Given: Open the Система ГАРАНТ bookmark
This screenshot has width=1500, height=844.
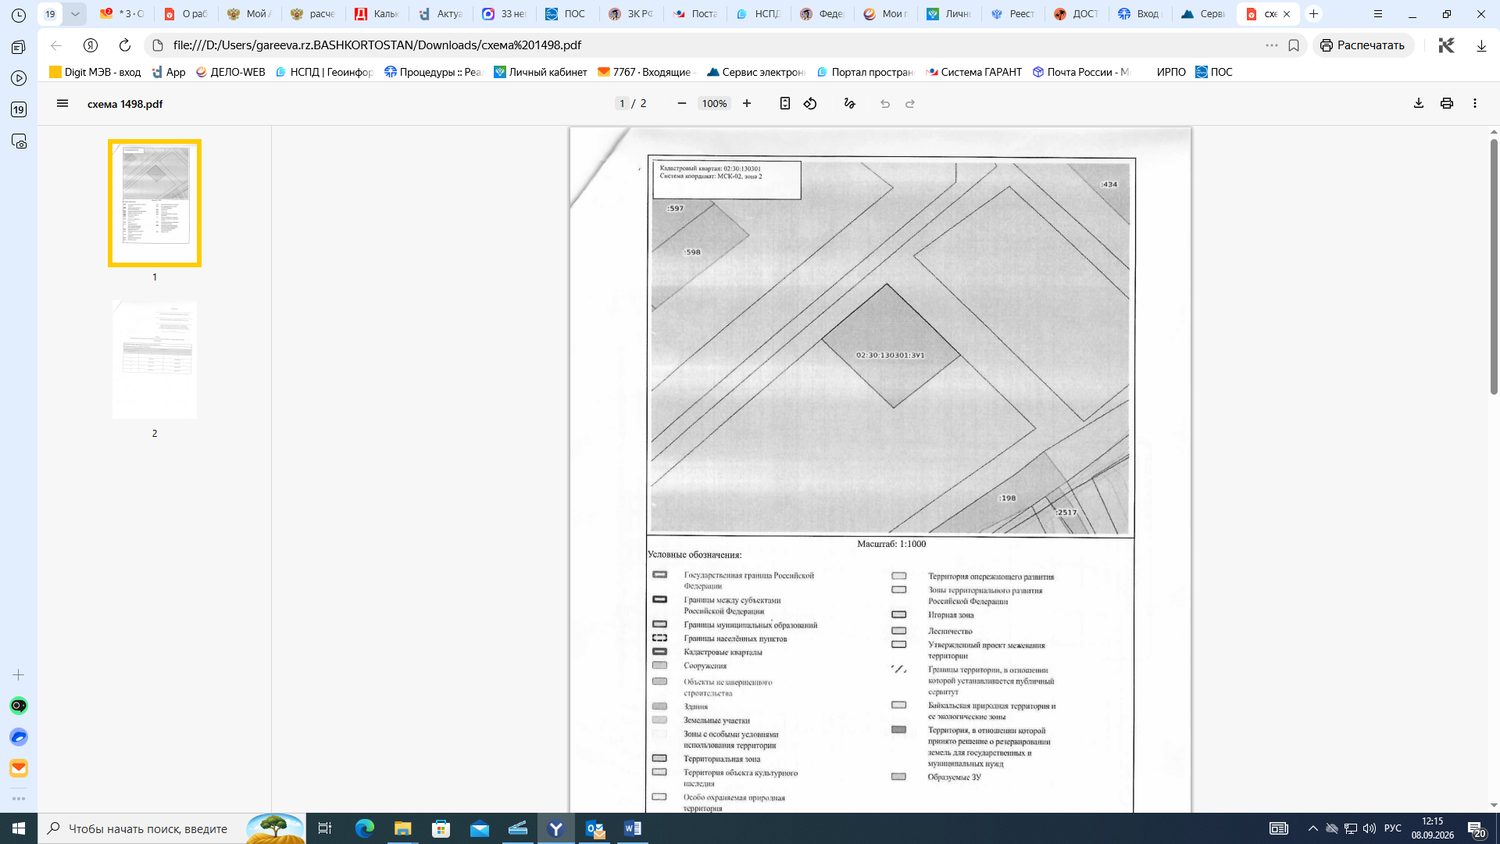Looking at the screenshot, I should coord(974,72).
